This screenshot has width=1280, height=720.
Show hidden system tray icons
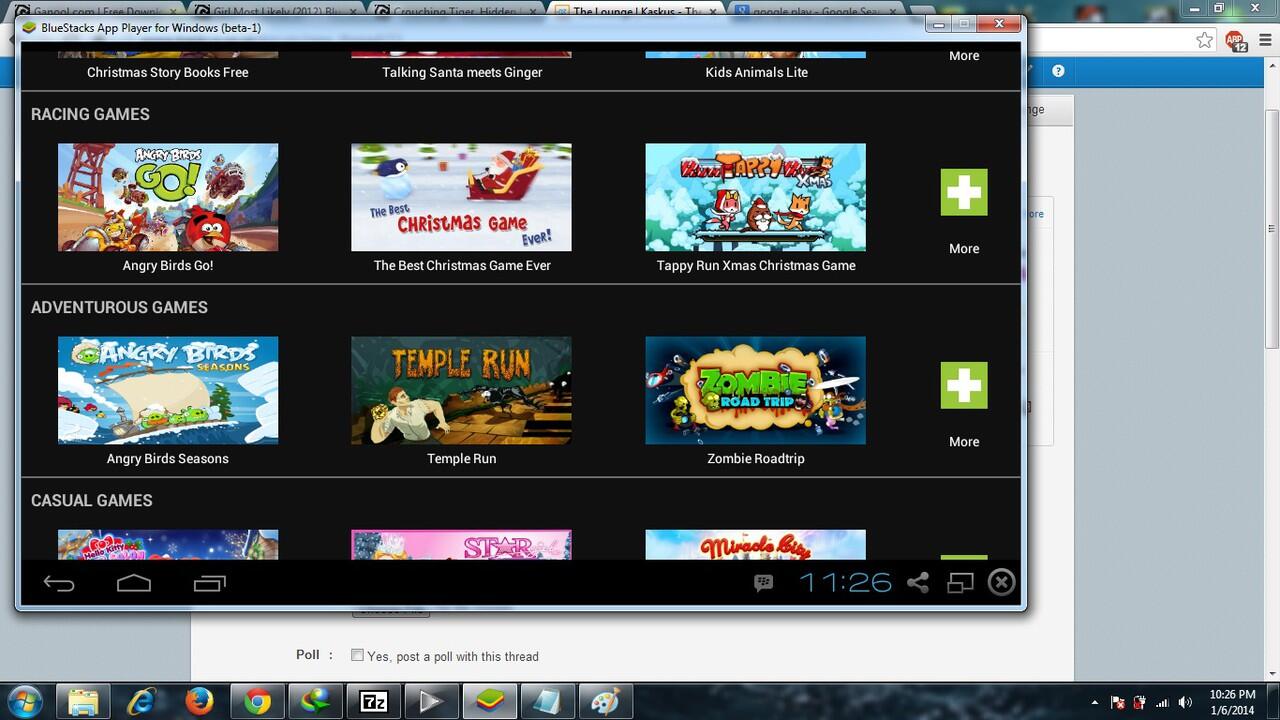click(1095, 703)
